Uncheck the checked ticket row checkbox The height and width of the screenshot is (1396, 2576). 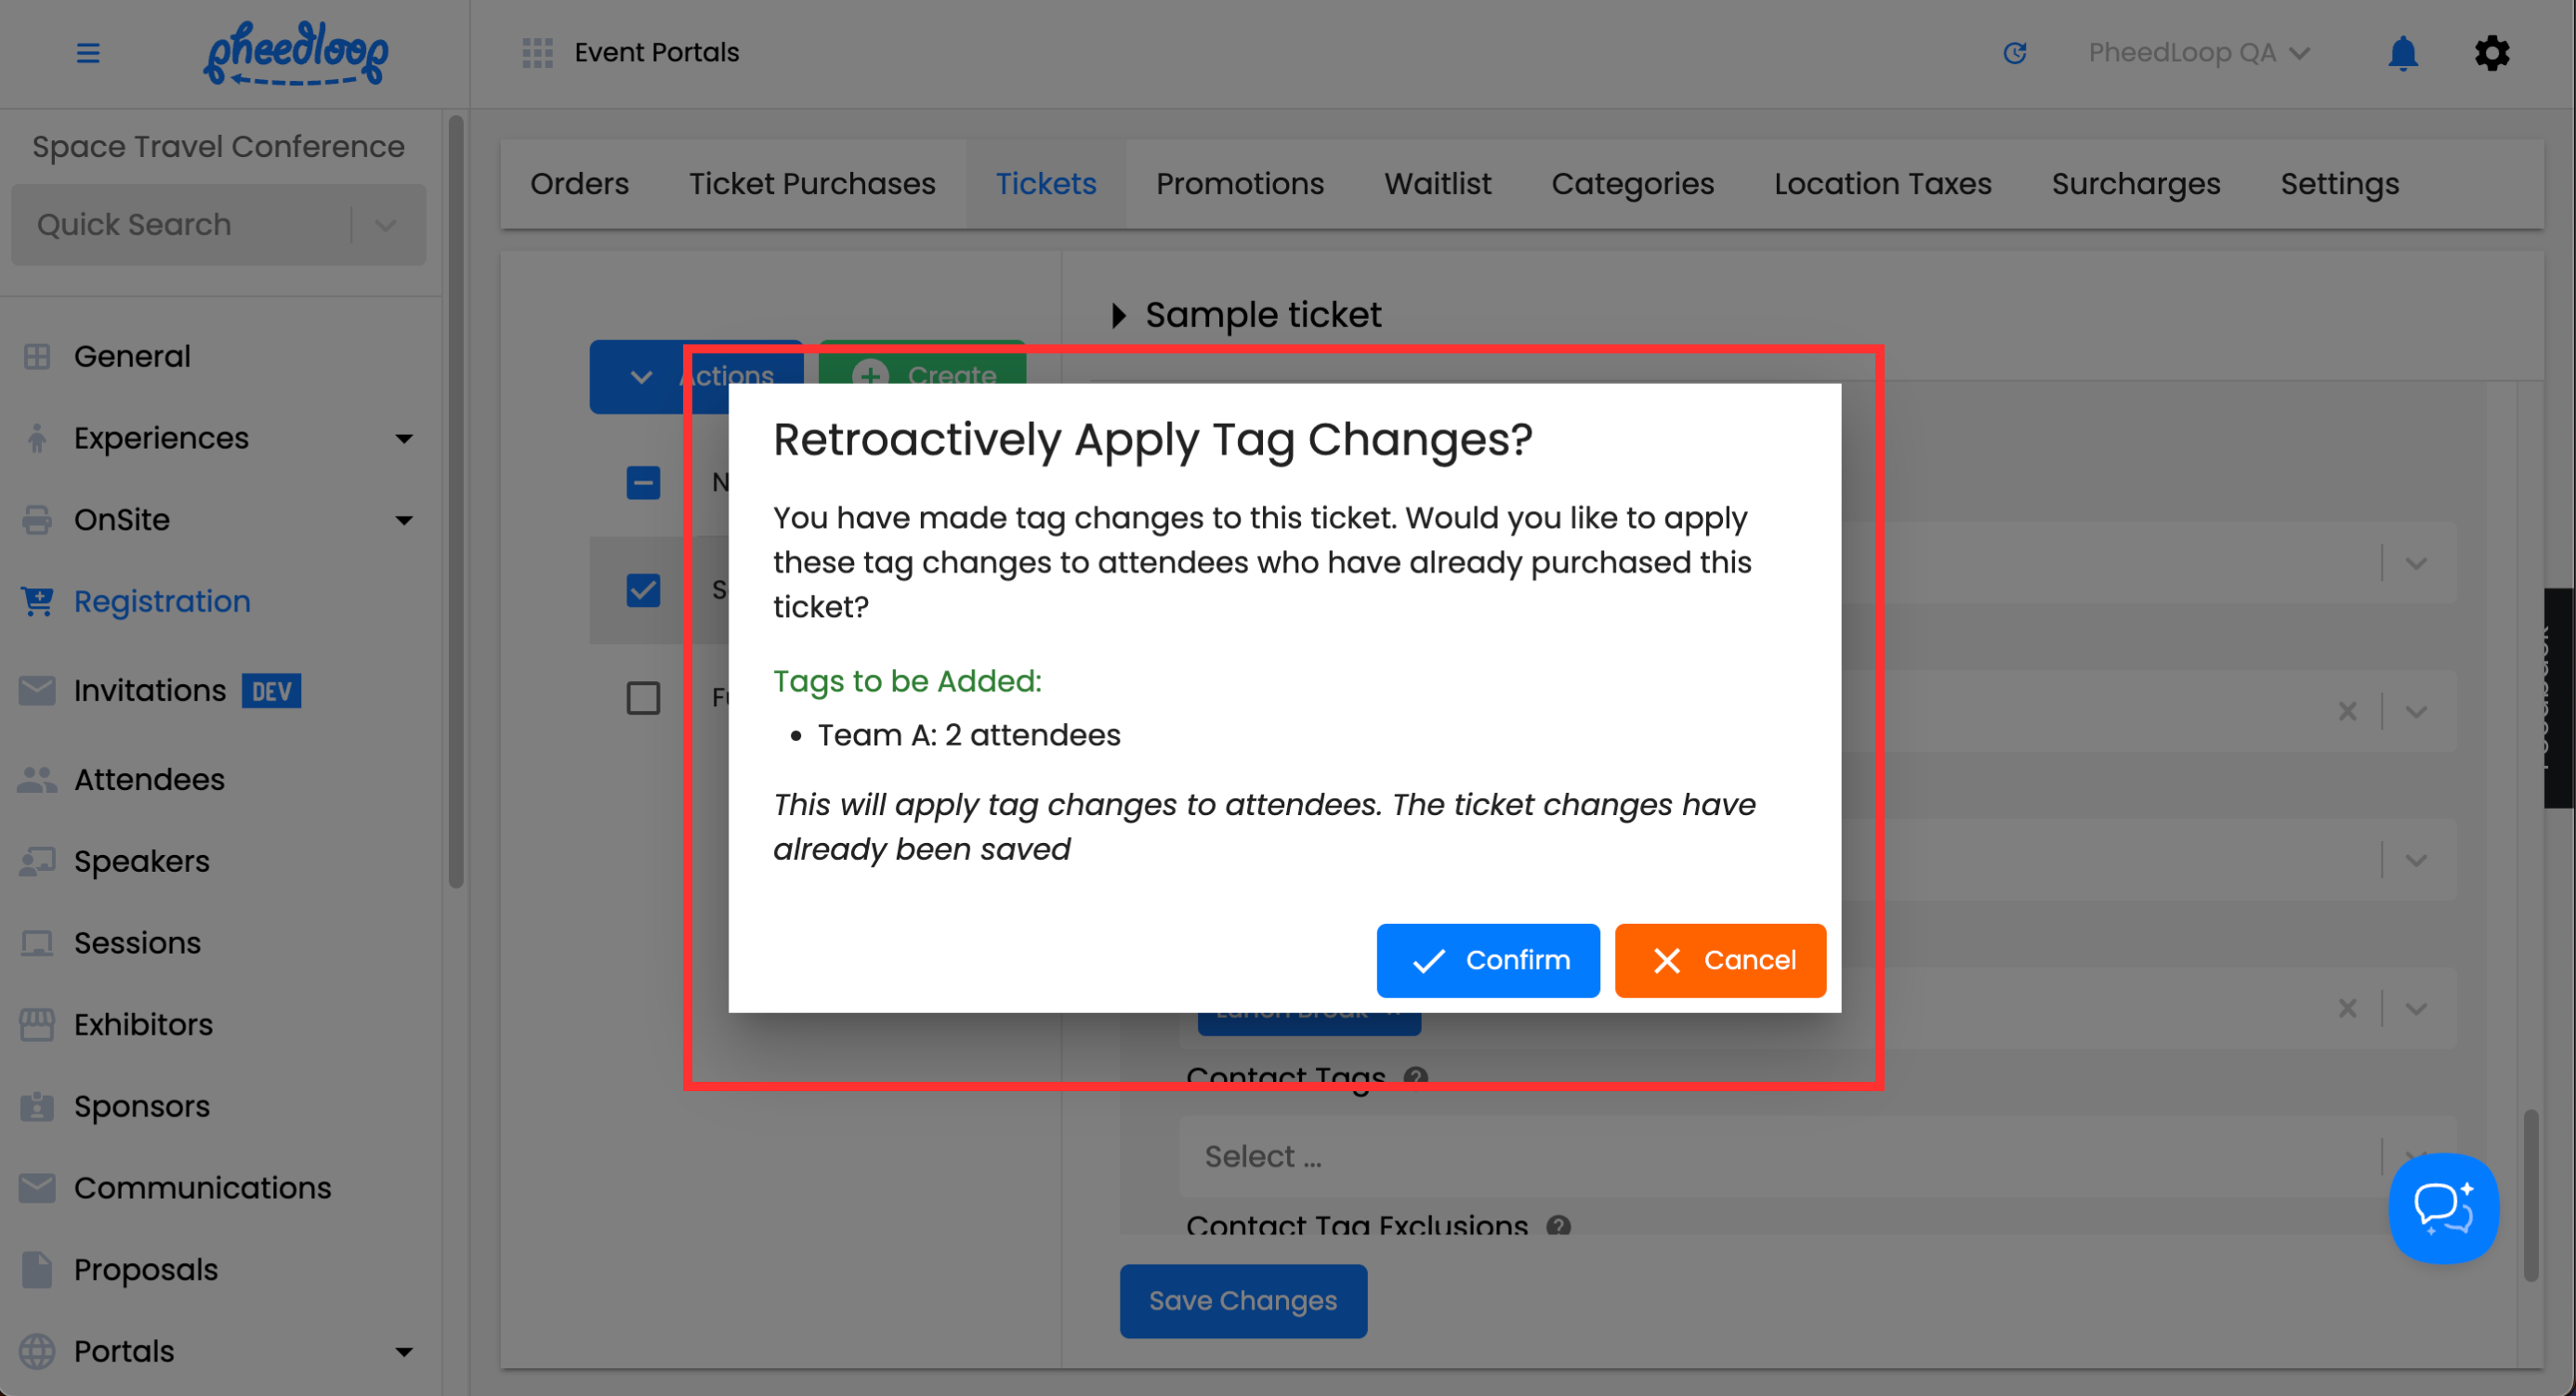(643, 590)
